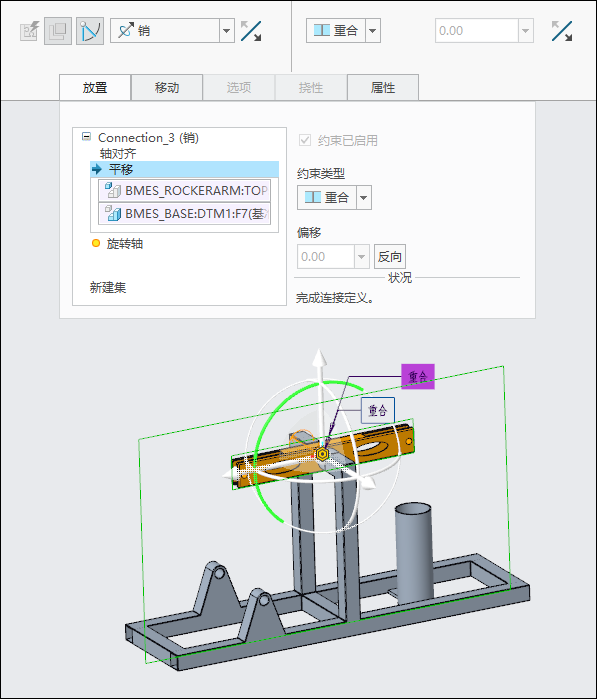Click 新建集 to add a set

[x=108, y=288]
